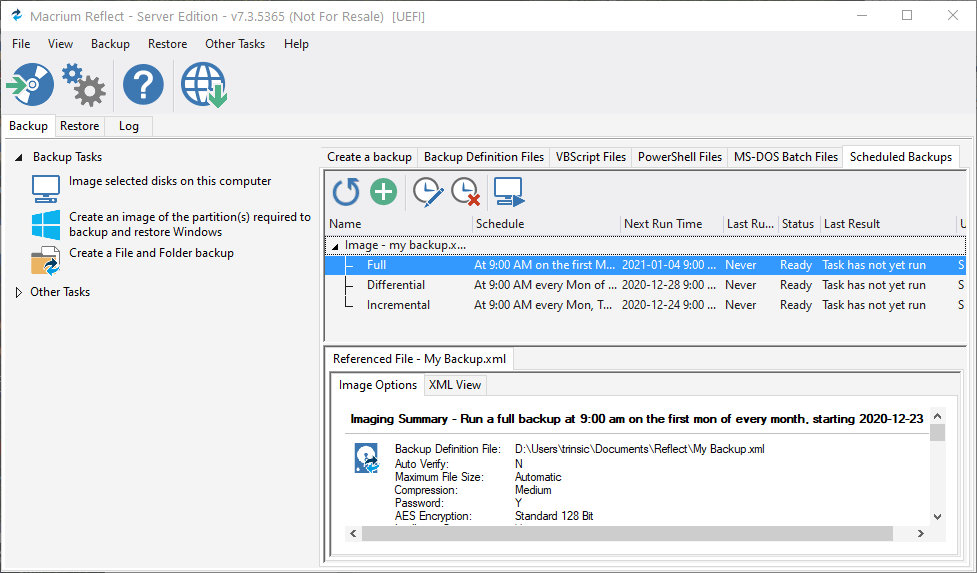The width and height of the screenshot is (977, 573).
Task: Open the VBScript Files tab
Action: tap(591, 157)
